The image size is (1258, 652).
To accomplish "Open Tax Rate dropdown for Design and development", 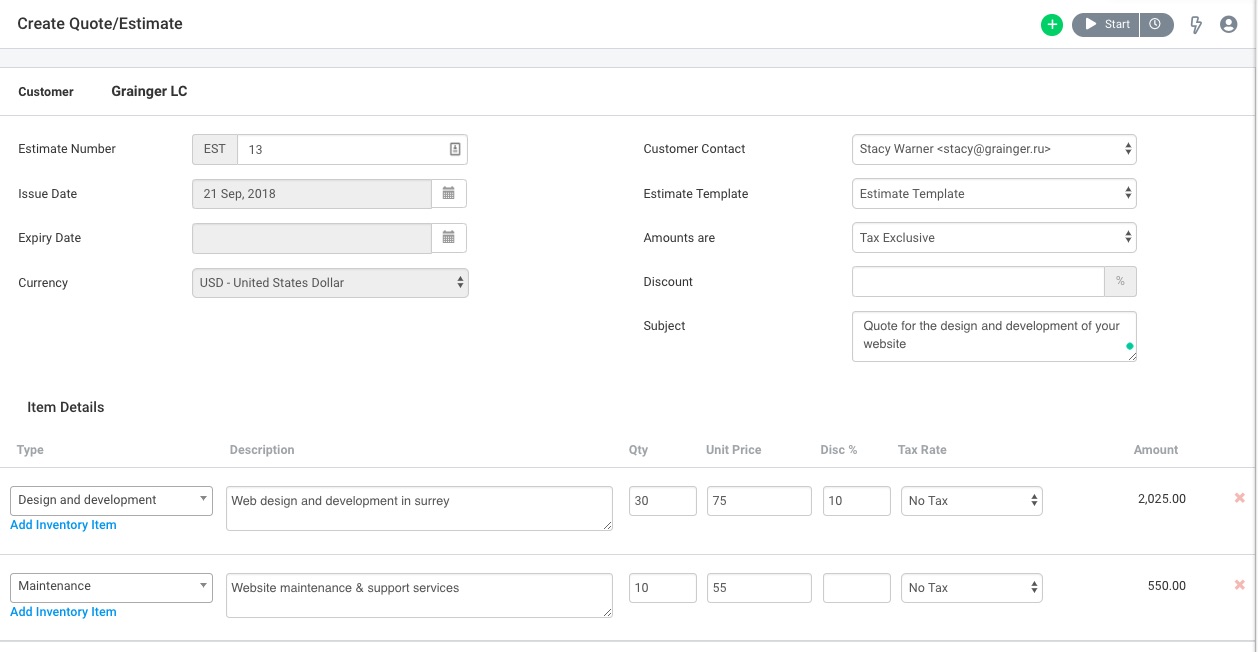I will pos(972,501).
